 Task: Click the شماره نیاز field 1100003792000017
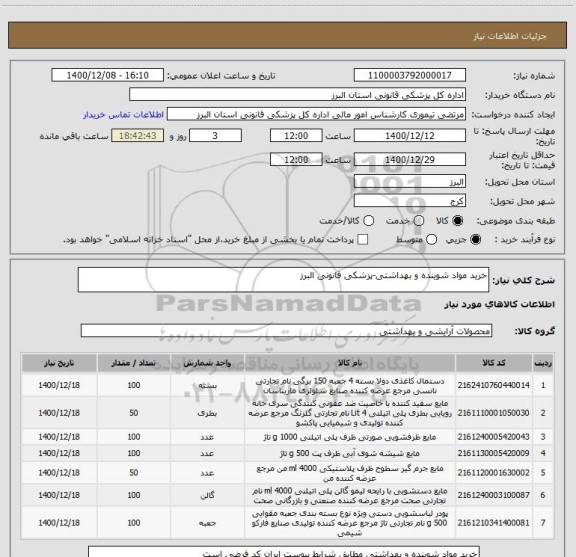point(410,75)
